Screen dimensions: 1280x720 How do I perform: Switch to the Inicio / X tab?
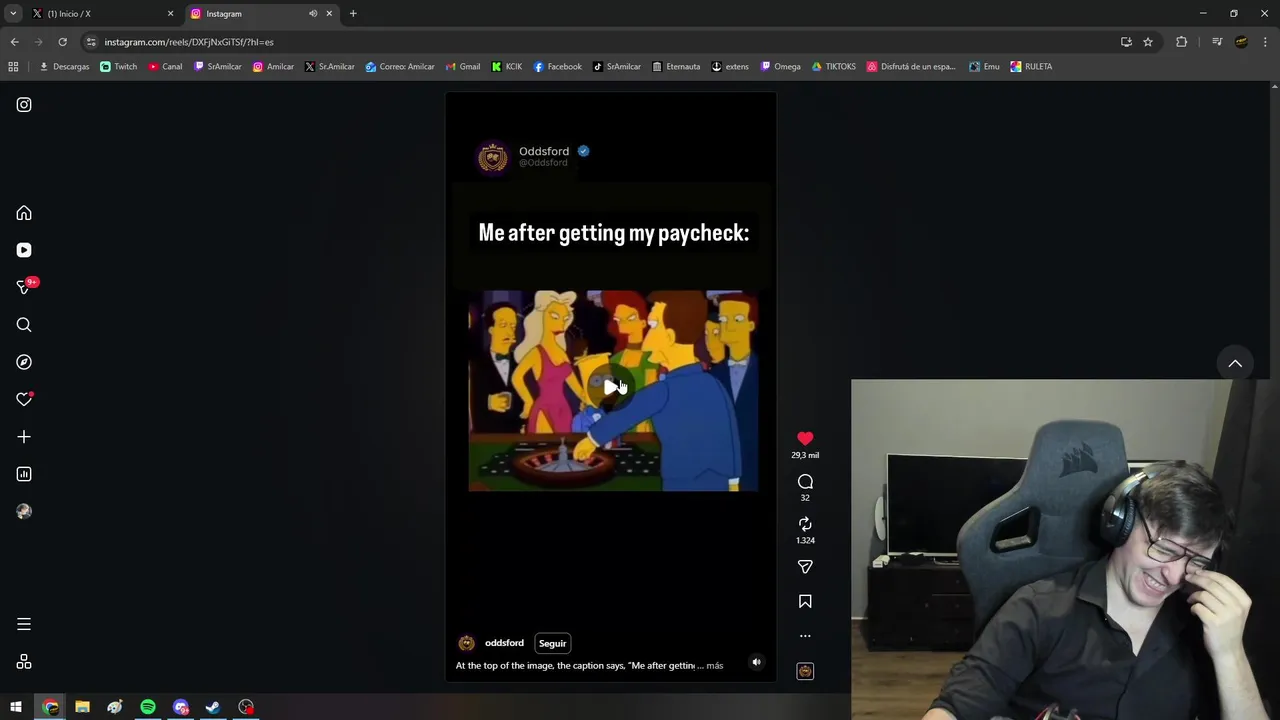point(101,14)
